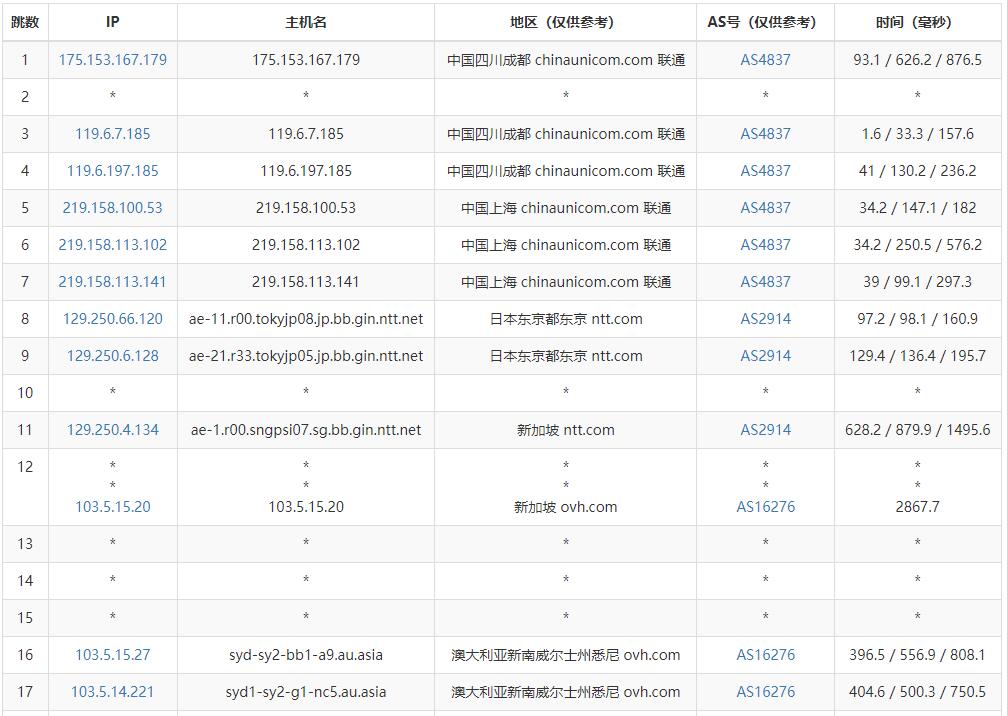This screenshot has height=716, width=1007.
Task: Click time value 34.2 / 250.5 / 576.2
Action: 917,245
